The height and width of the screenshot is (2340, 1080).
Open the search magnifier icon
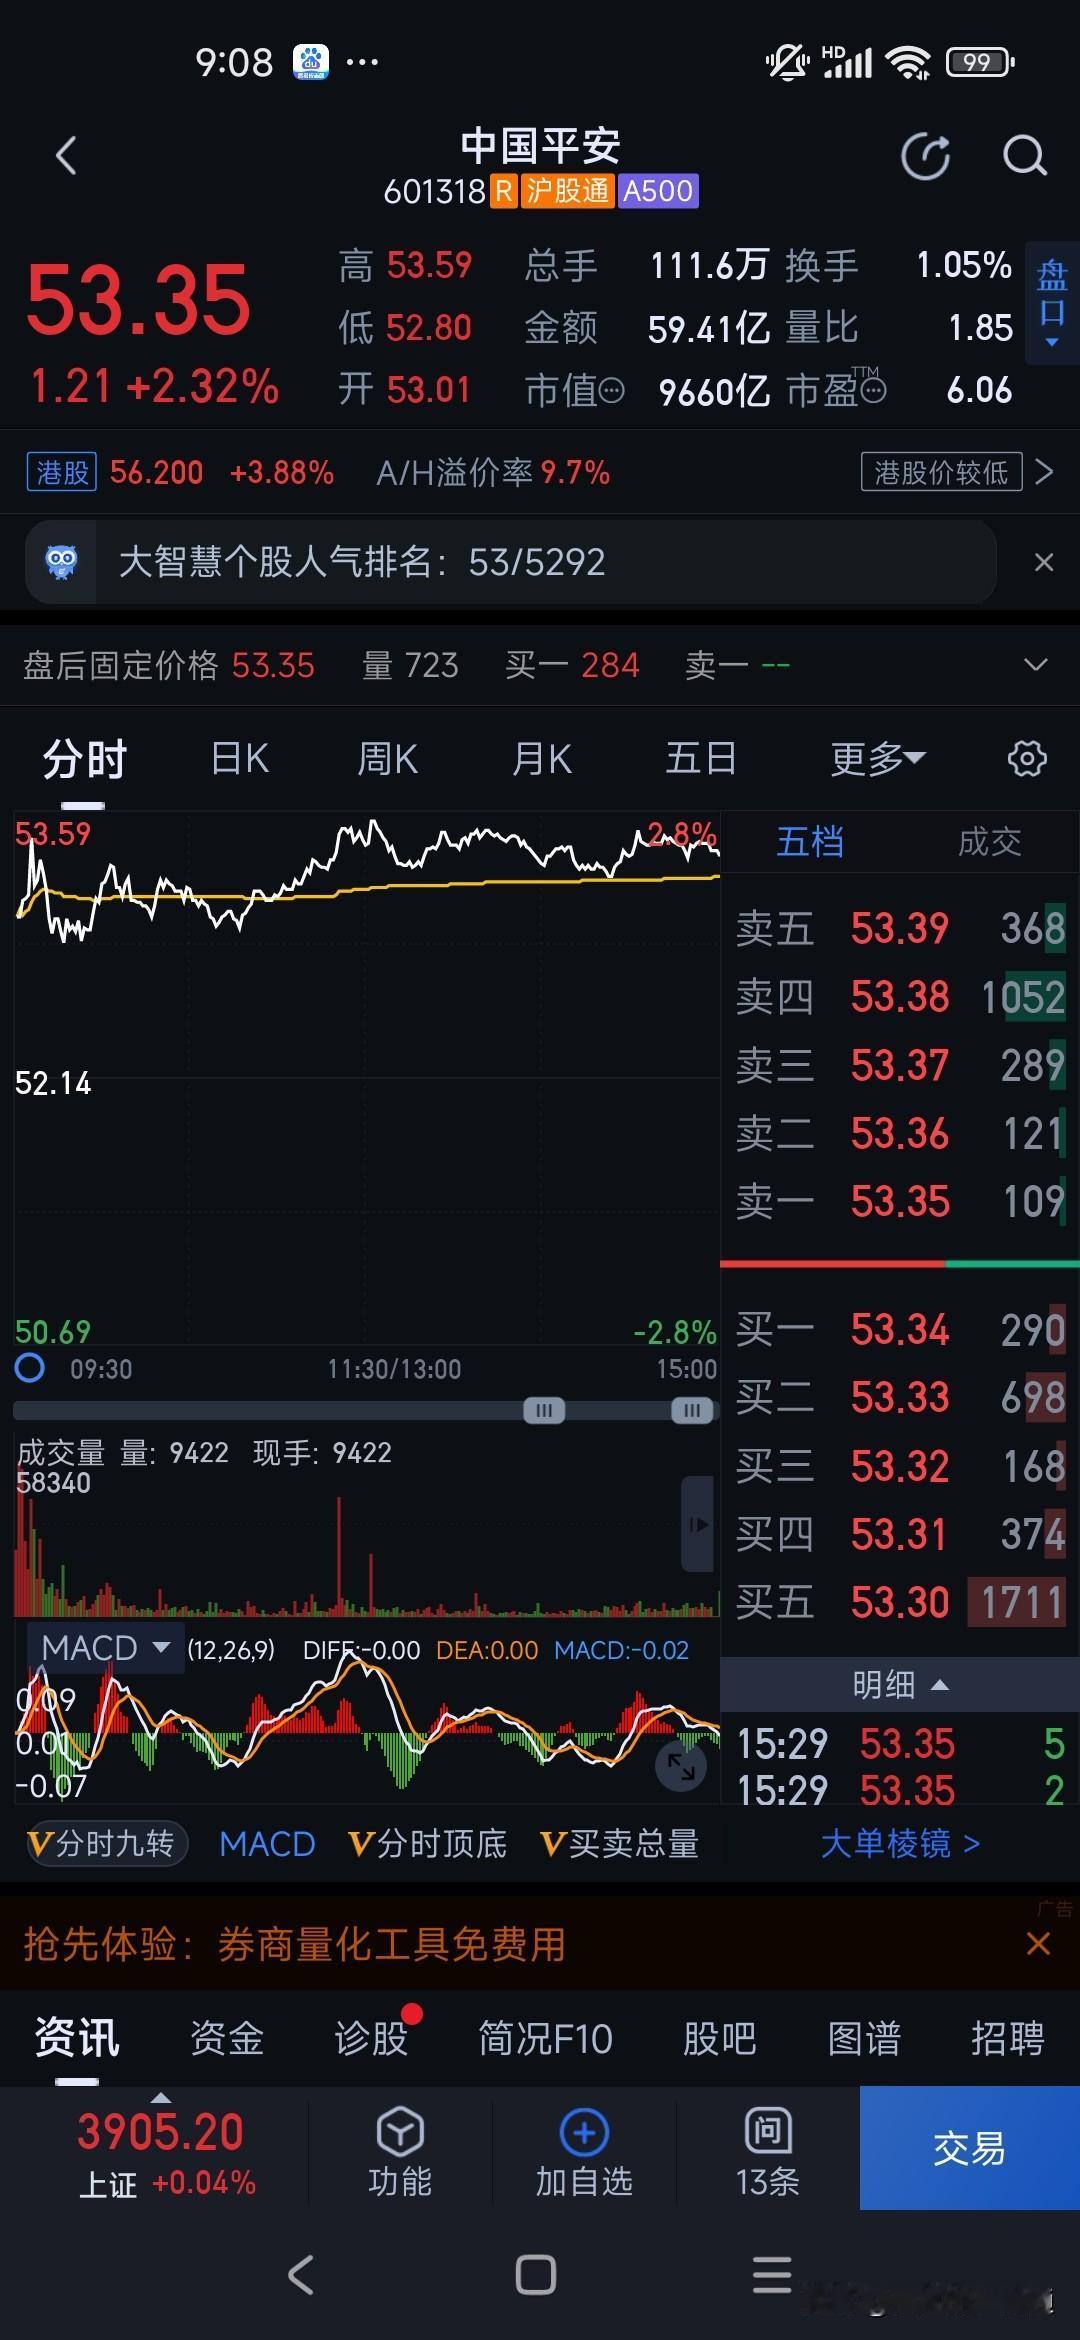click(1024, 156)
